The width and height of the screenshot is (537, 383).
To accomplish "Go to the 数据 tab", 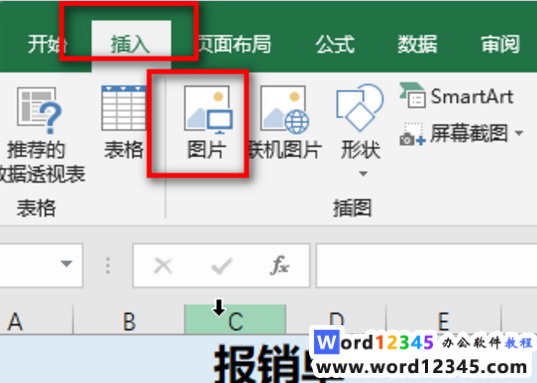I will click(x=417, y=44).
